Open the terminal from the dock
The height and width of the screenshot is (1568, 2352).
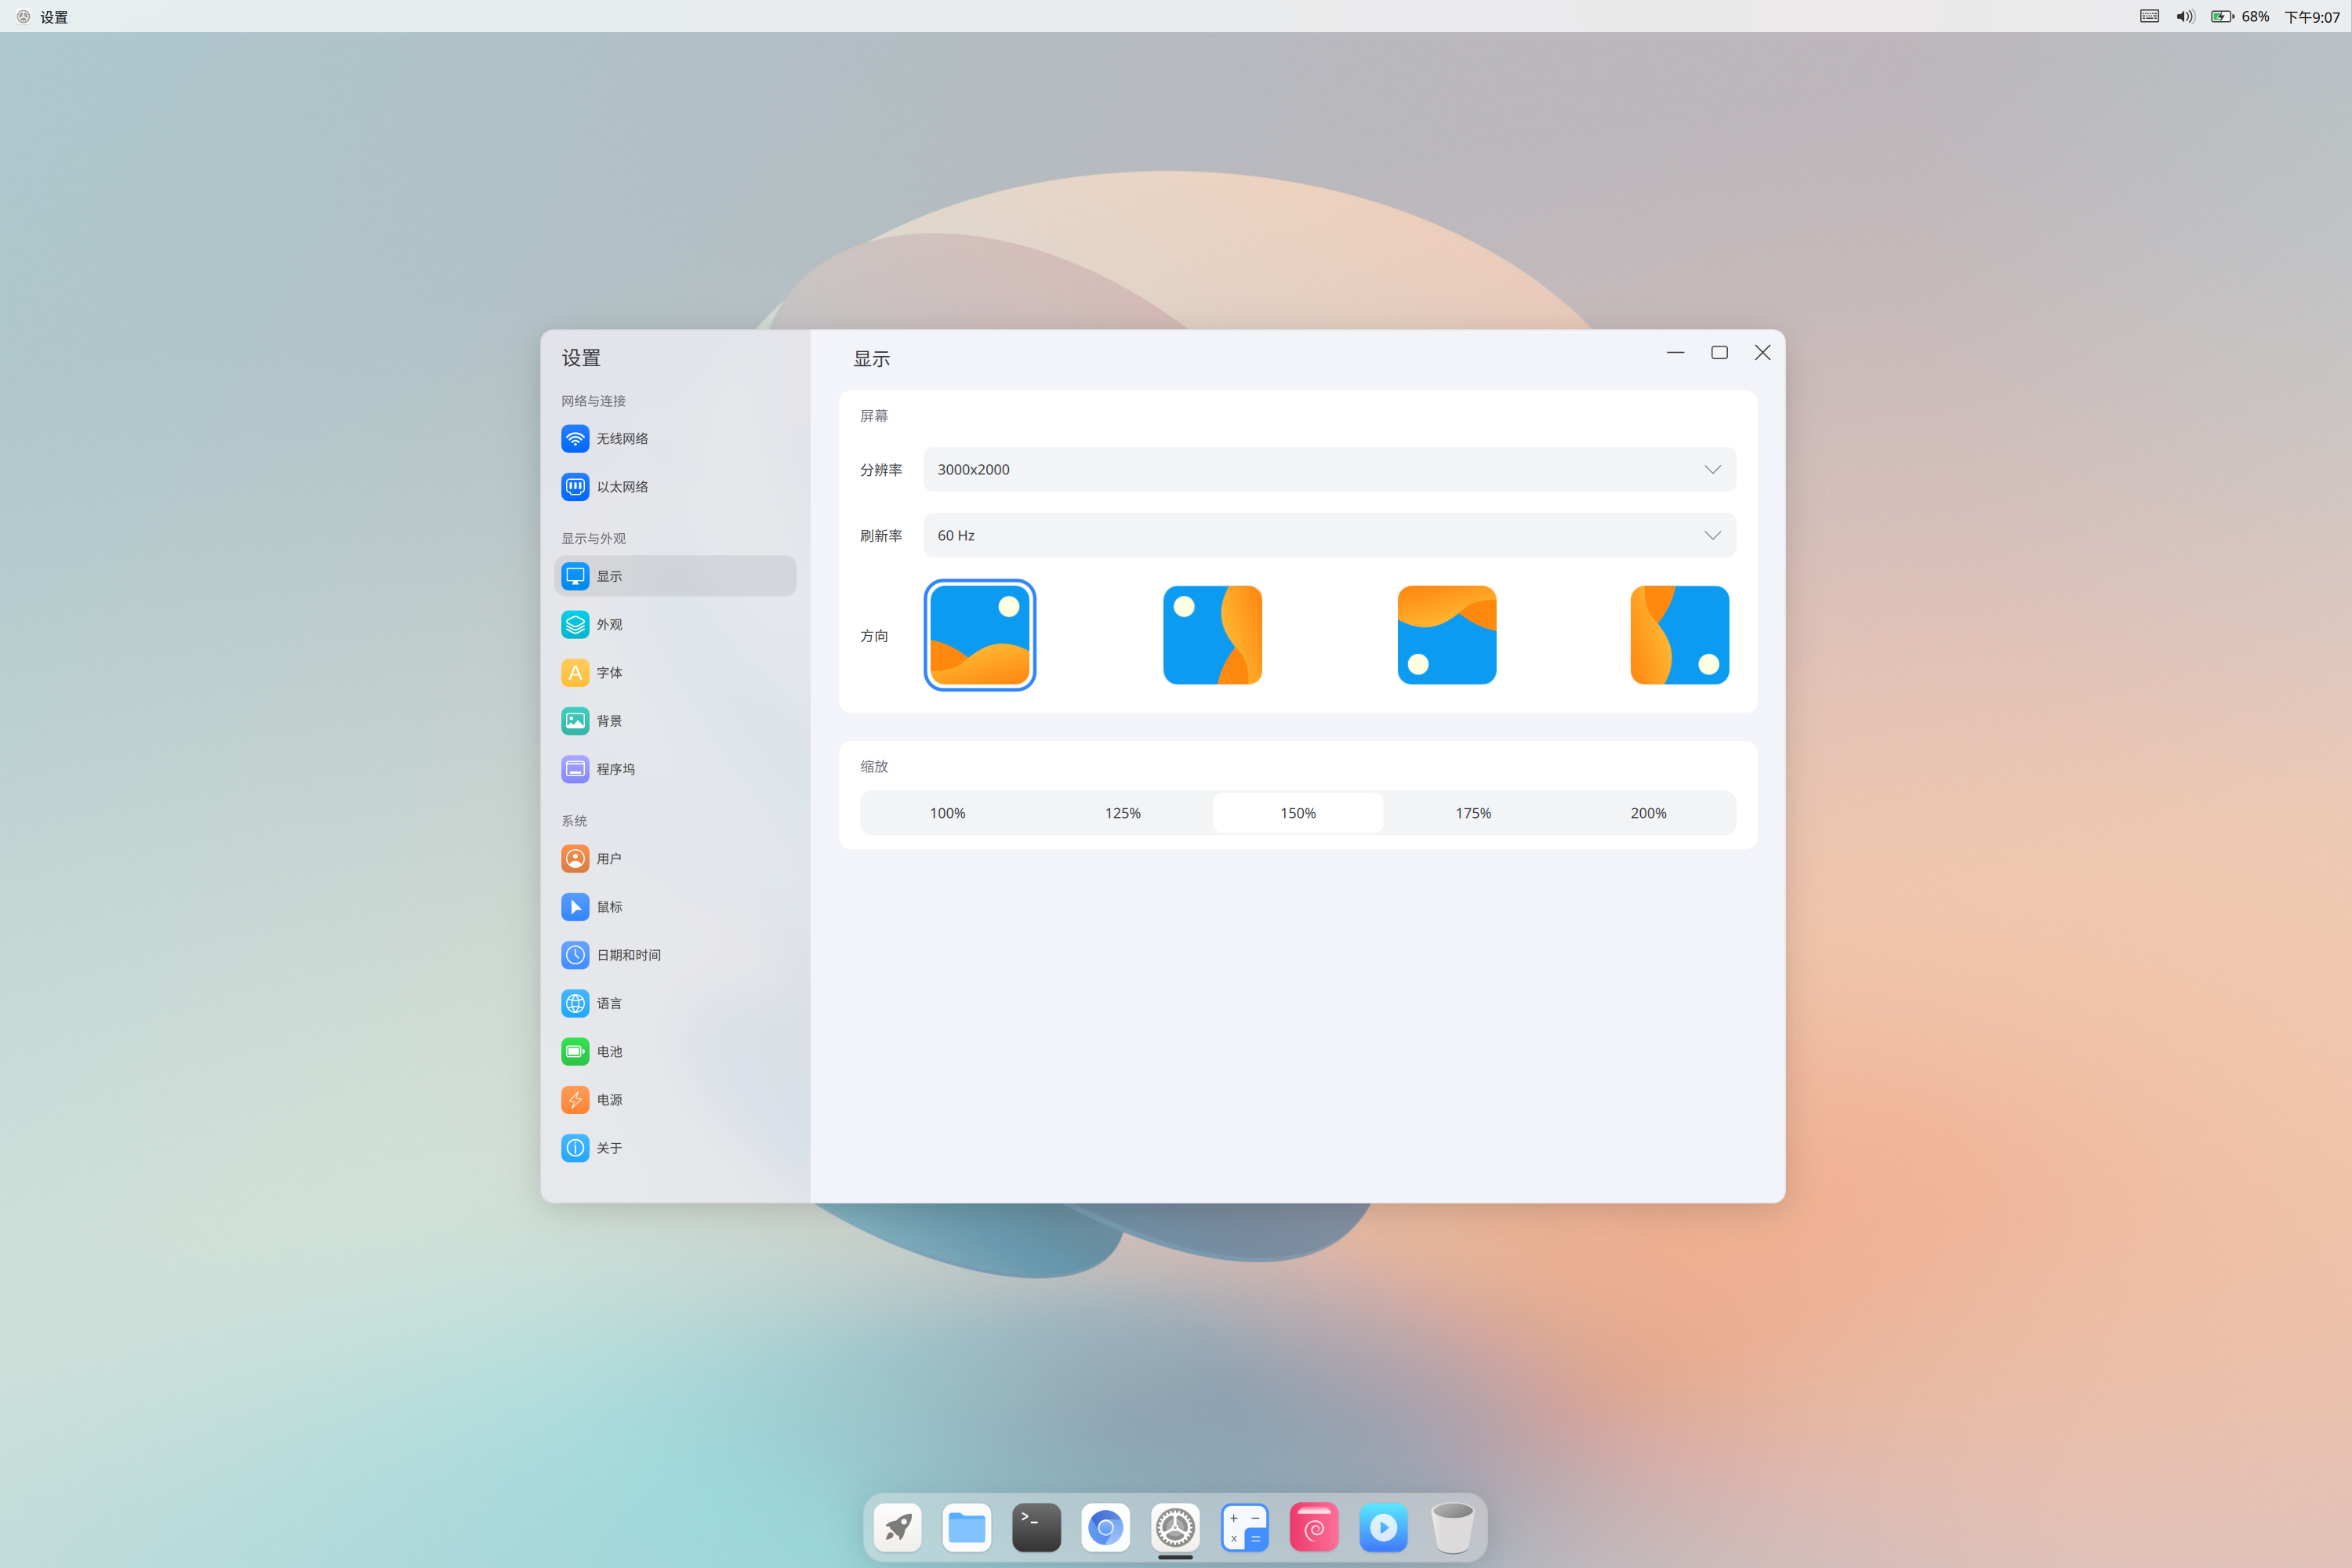click(x=1036, y=1527)
